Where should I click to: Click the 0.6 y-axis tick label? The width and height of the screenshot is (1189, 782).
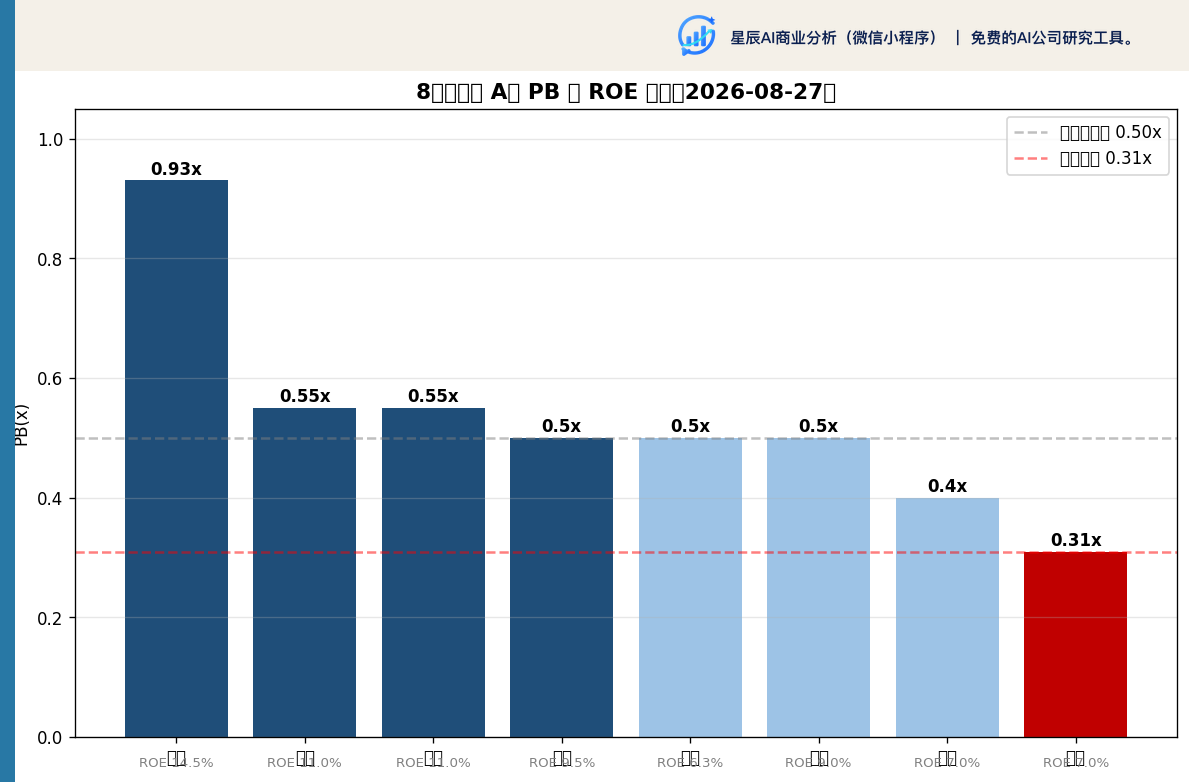point(51,378)
